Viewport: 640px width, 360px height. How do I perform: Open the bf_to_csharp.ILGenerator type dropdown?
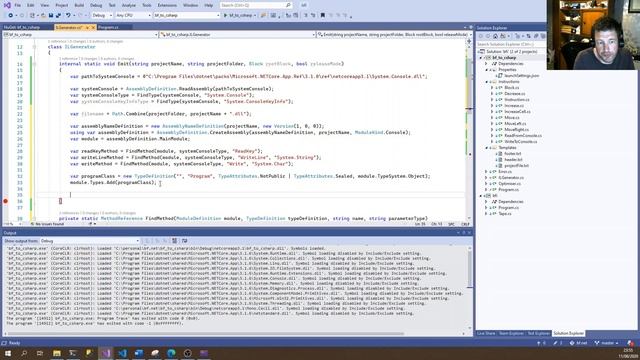[x=238, y=35]
